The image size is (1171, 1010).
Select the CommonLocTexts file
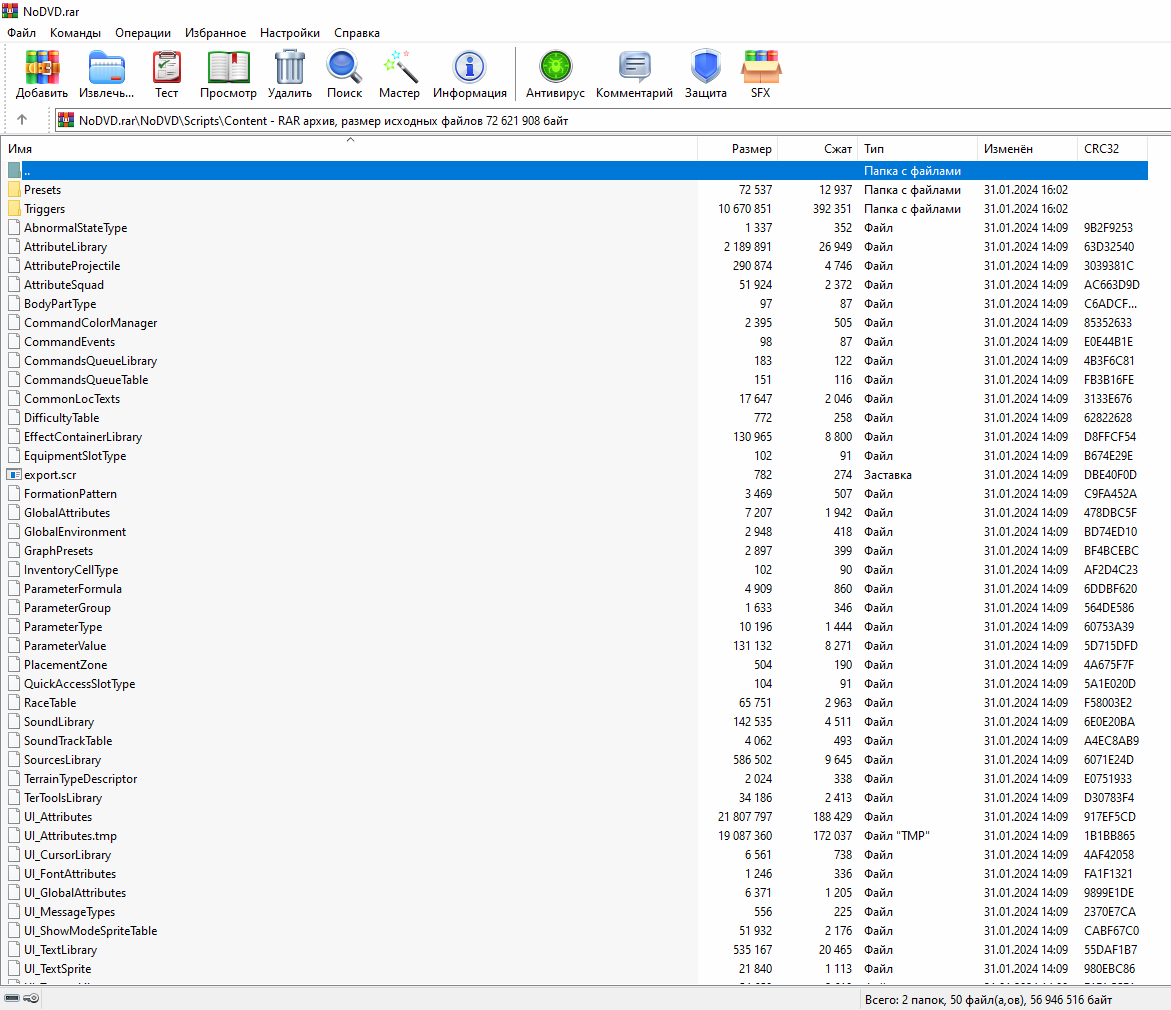coord(72,399)
